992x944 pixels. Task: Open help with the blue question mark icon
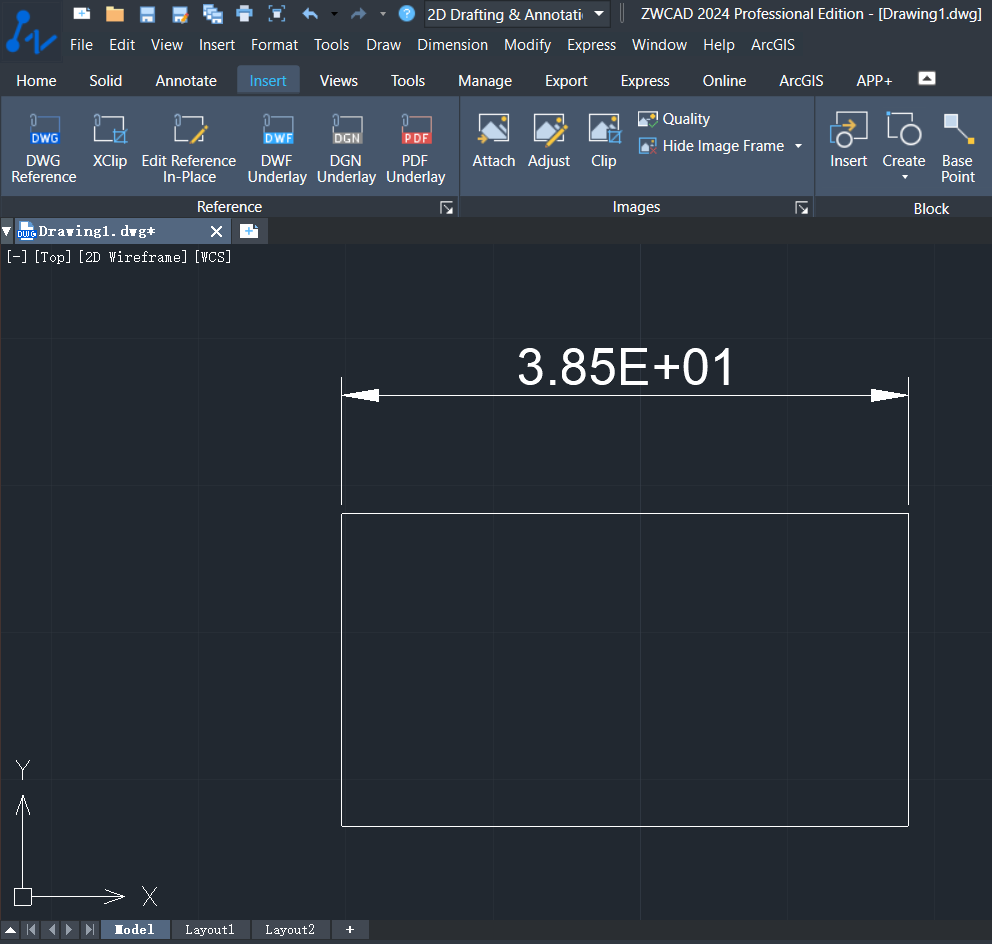(x=407, y=13)
